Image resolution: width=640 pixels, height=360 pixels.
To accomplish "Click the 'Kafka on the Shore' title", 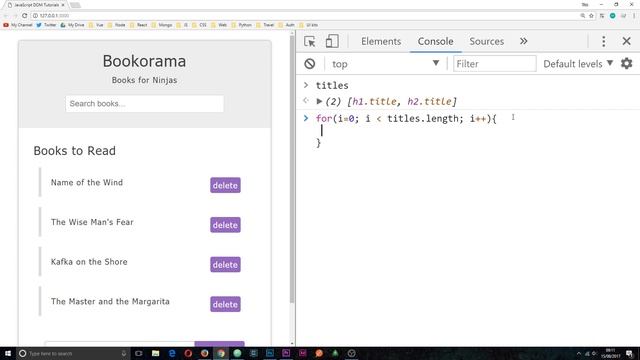I will 89,262.
